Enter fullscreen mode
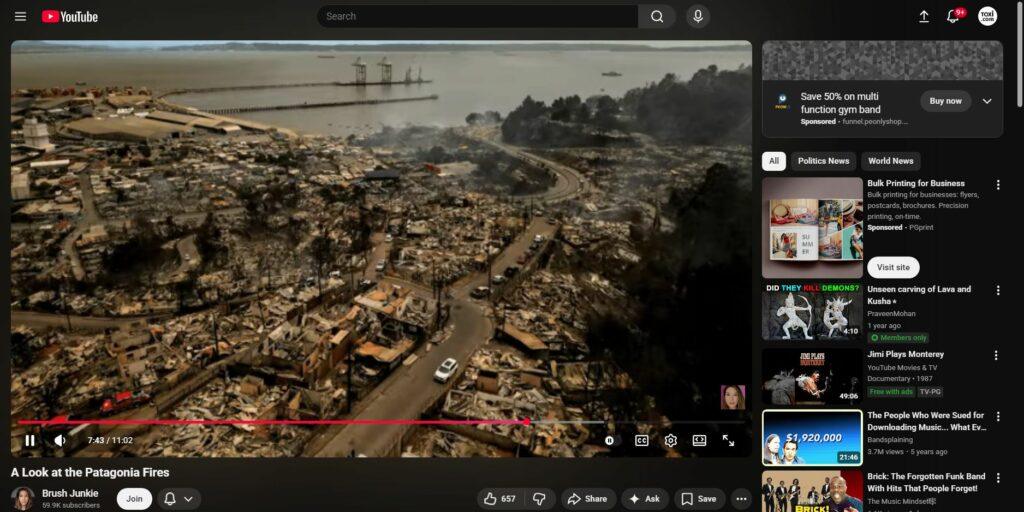This screenshot has width=1024, height=512. tap(728, 440)
